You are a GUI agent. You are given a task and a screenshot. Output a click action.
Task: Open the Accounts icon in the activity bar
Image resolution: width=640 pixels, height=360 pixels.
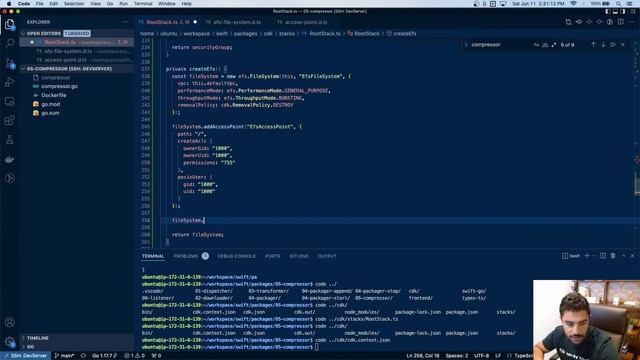click(10, 322)
